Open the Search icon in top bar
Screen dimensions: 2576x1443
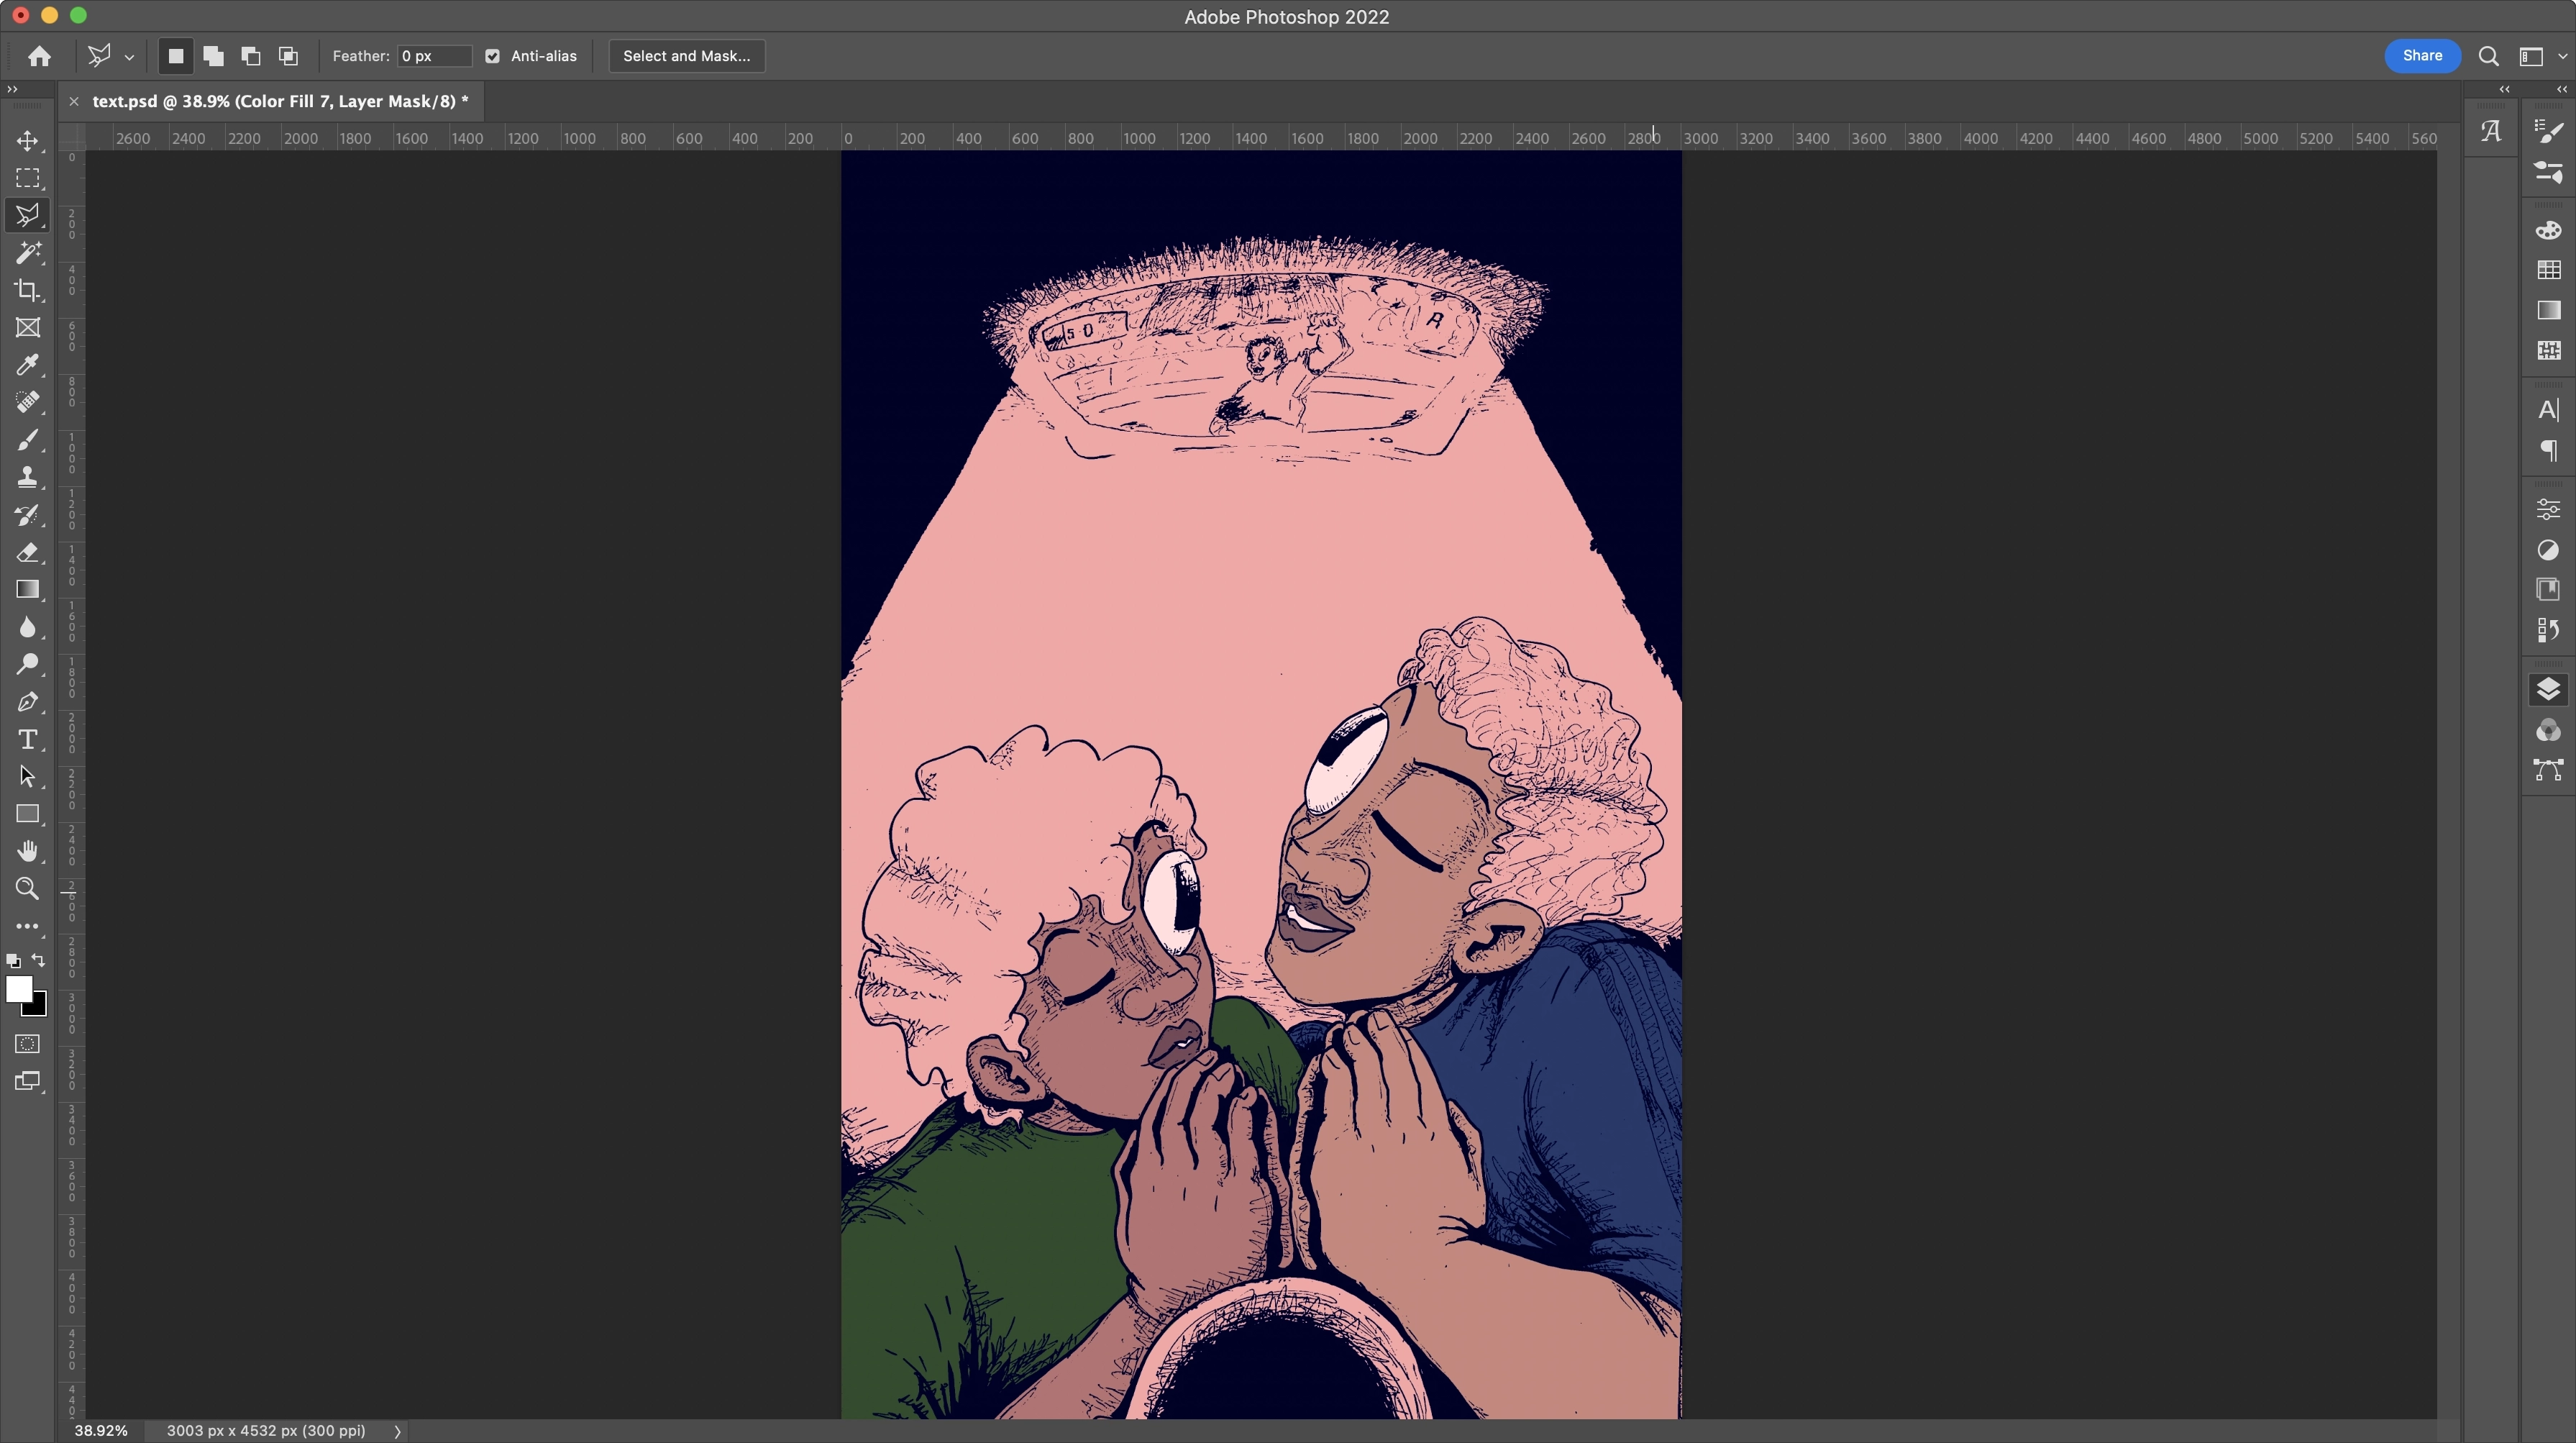pyautogui.click(x=2489, y=56)
